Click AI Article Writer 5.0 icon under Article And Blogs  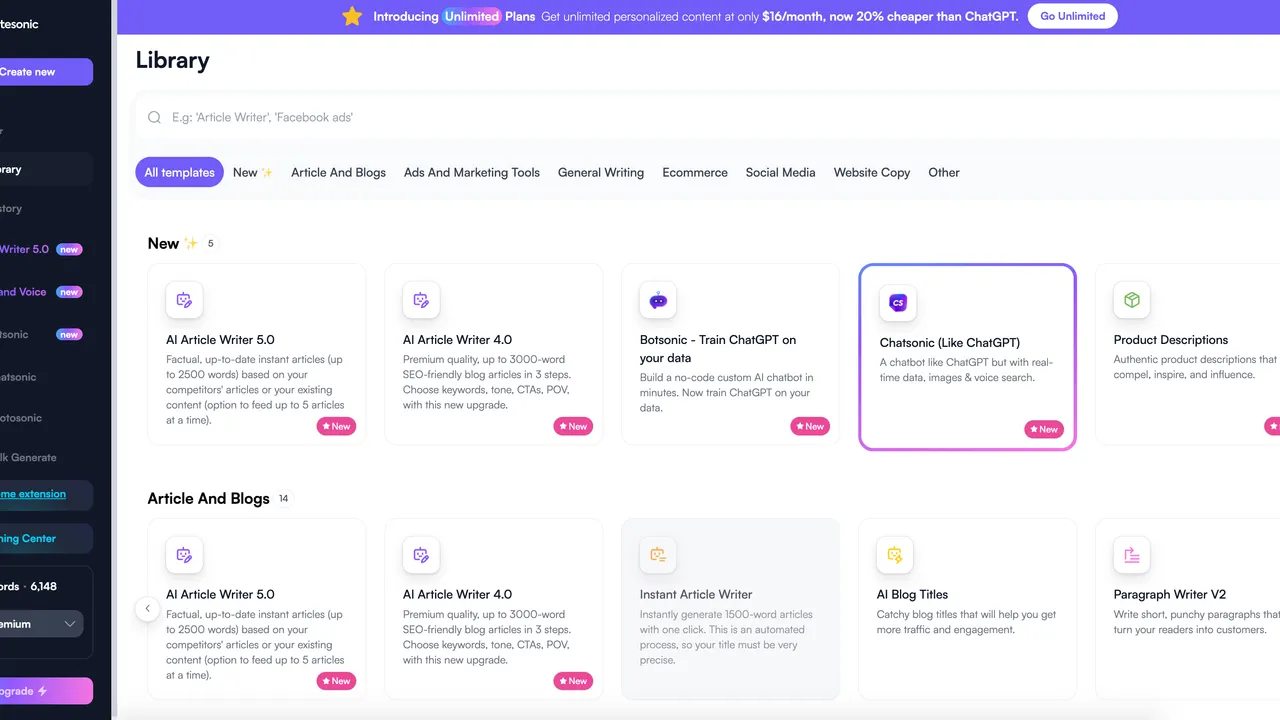point(184,555)
